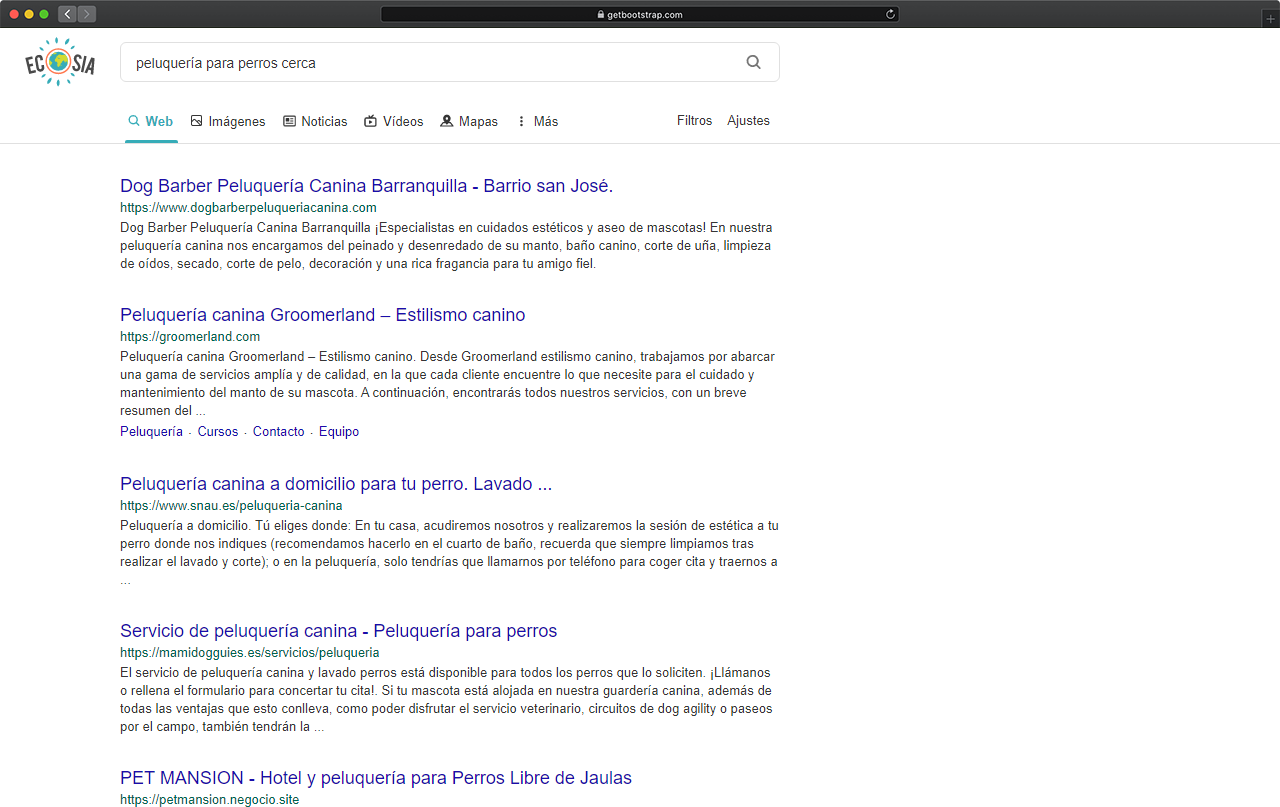The width and height of the screenshot is (1280, 807).
Task: Switch to the Vídeos tab
Action: pos(393,121)
